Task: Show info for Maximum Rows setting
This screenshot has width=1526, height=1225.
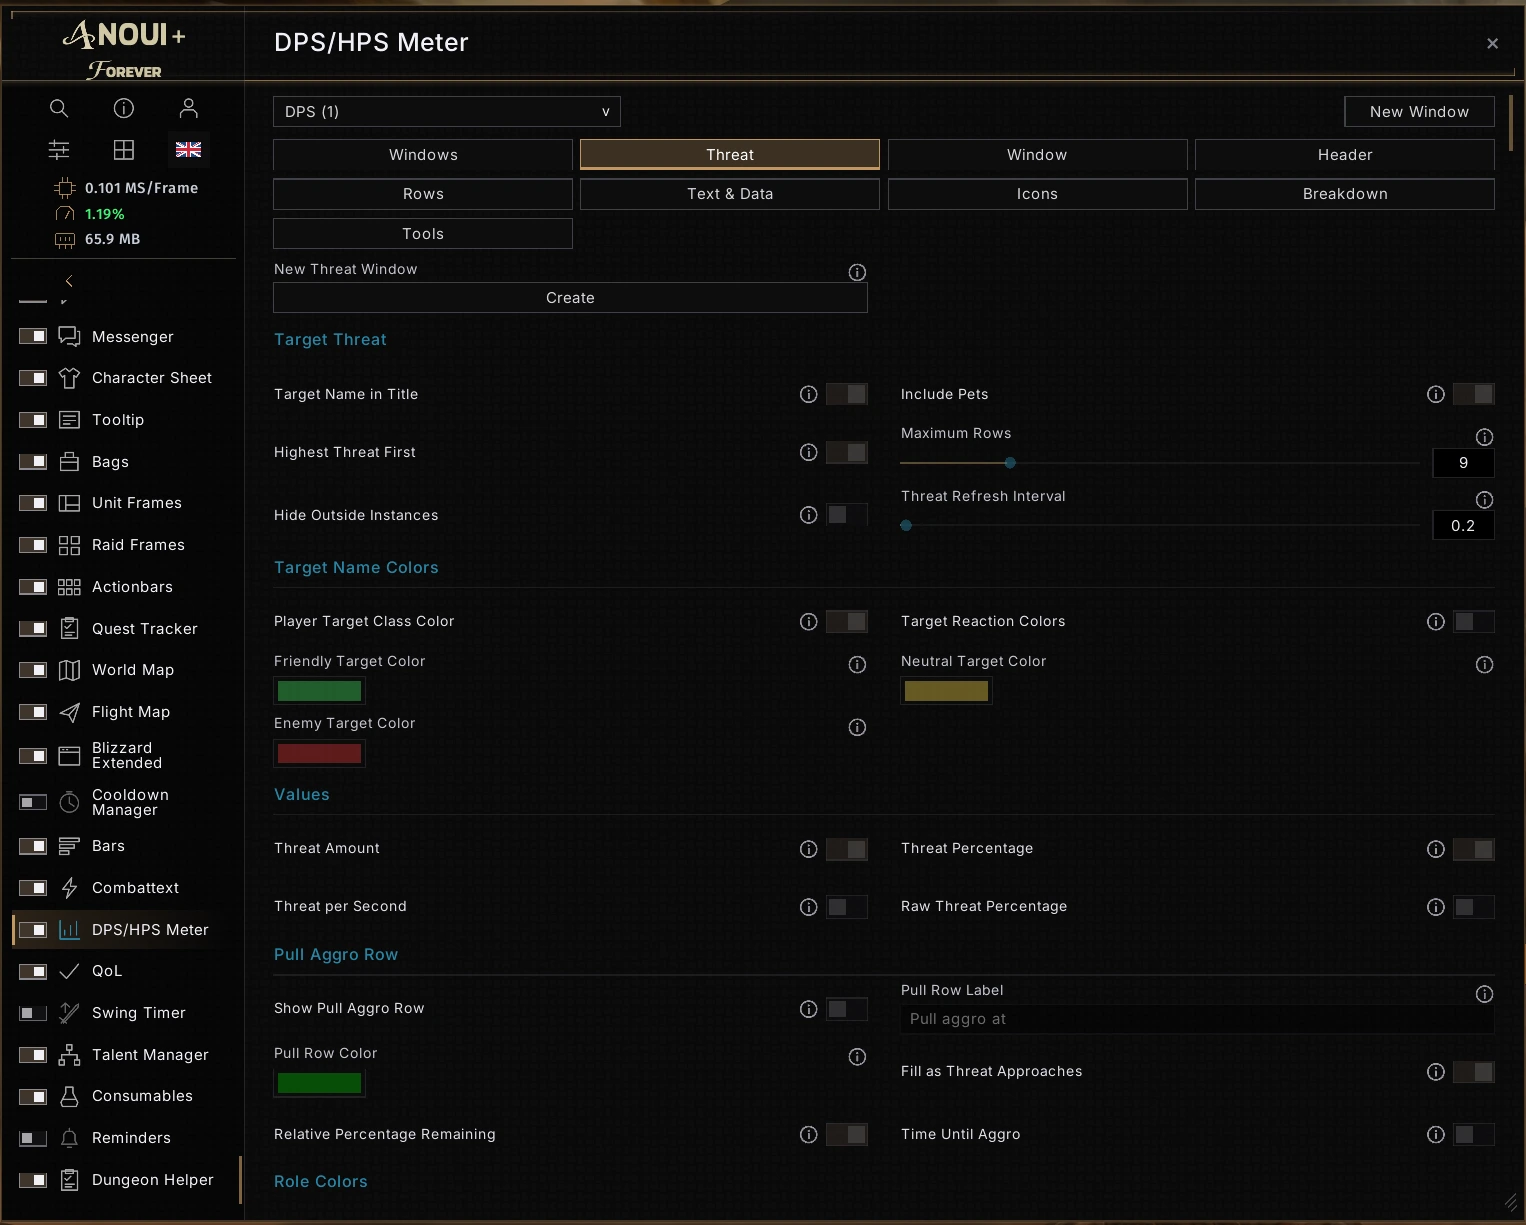Action: point(1485,437)
